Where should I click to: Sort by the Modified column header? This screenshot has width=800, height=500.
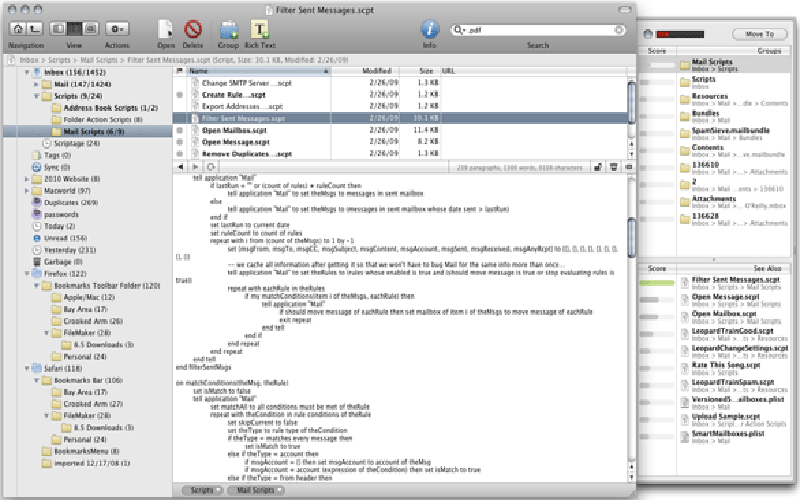coord(365,71)
